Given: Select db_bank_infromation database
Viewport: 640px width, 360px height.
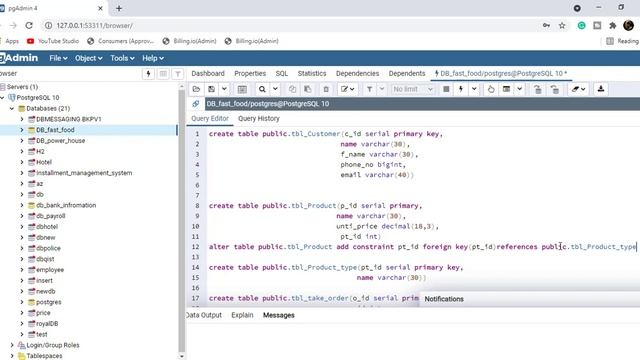Looking at the screenshot, I should [66, 205].
